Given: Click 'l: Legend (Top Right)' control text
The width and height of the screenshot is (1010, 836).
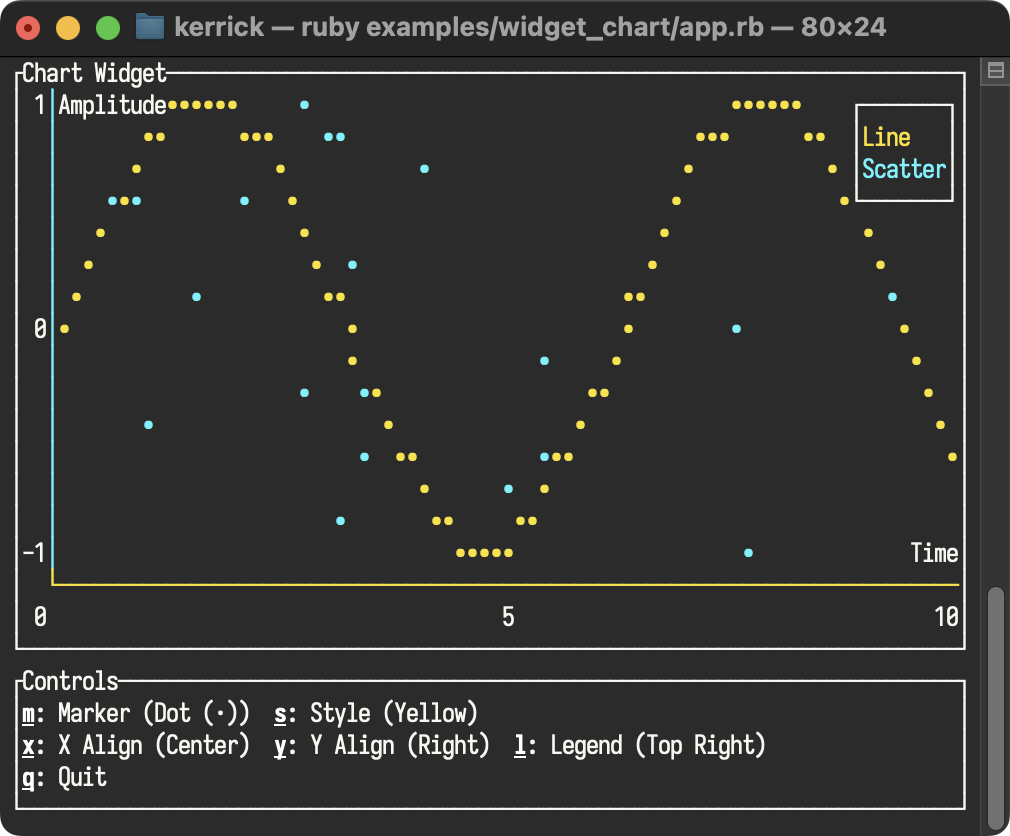Looking at the screenshot, I should (640, 745).
